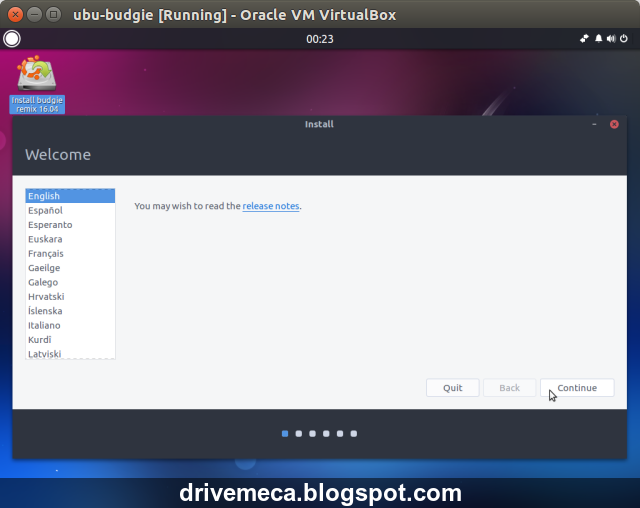The height and width of the screenshot is (508, 640).
Task: Select Español in the language list
Action: 70,210
